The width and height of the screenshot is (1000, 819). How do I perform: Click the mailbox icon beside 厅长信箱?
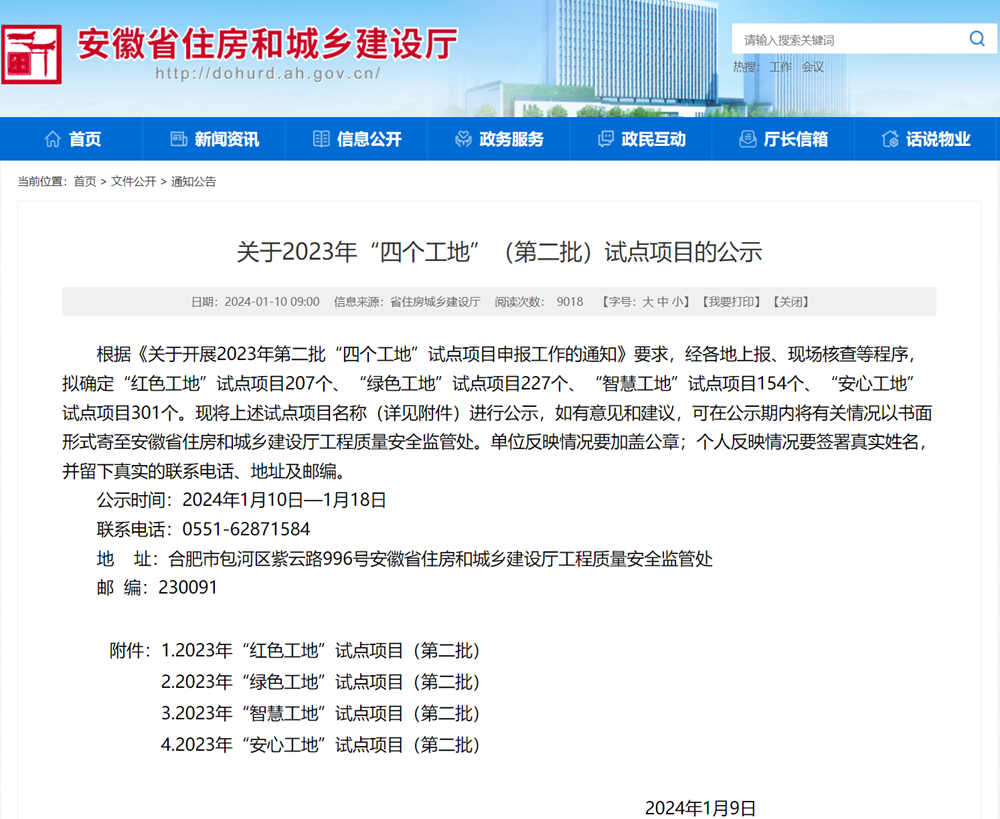point(747,140)
